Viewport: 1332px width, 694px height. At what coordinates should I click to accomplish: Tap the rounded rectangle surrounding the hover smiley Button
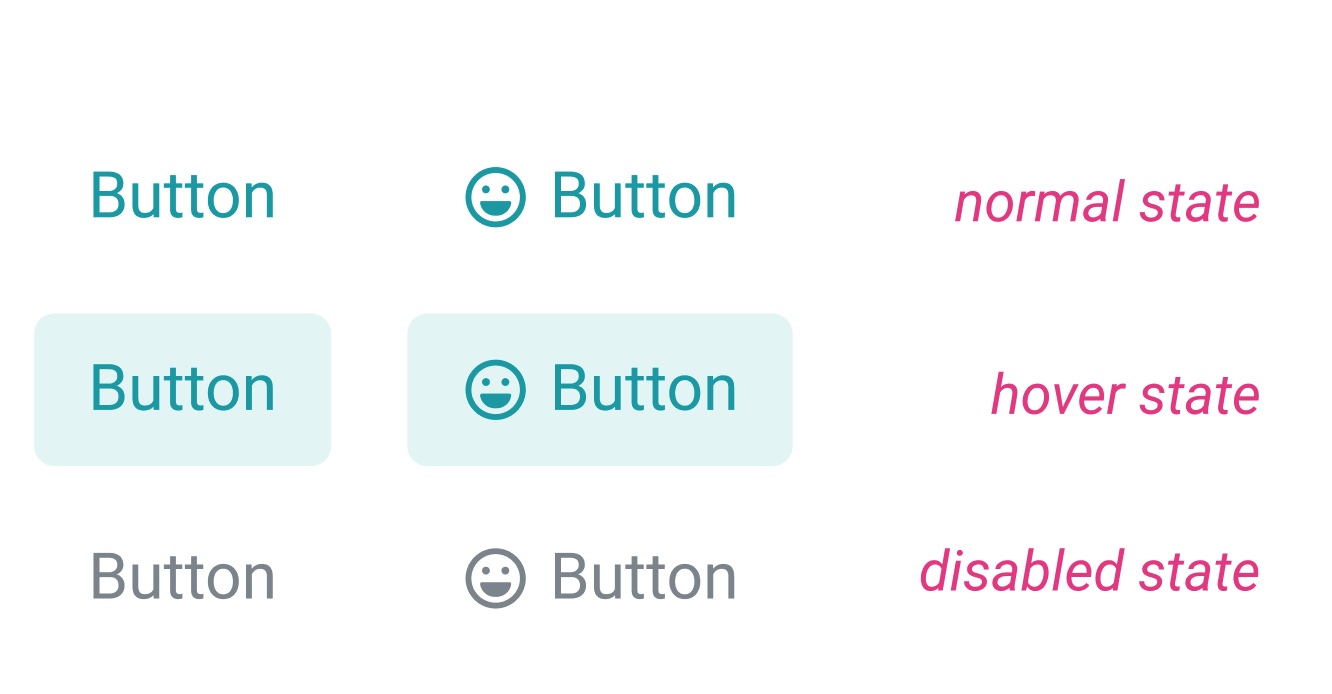click(600, 389)
